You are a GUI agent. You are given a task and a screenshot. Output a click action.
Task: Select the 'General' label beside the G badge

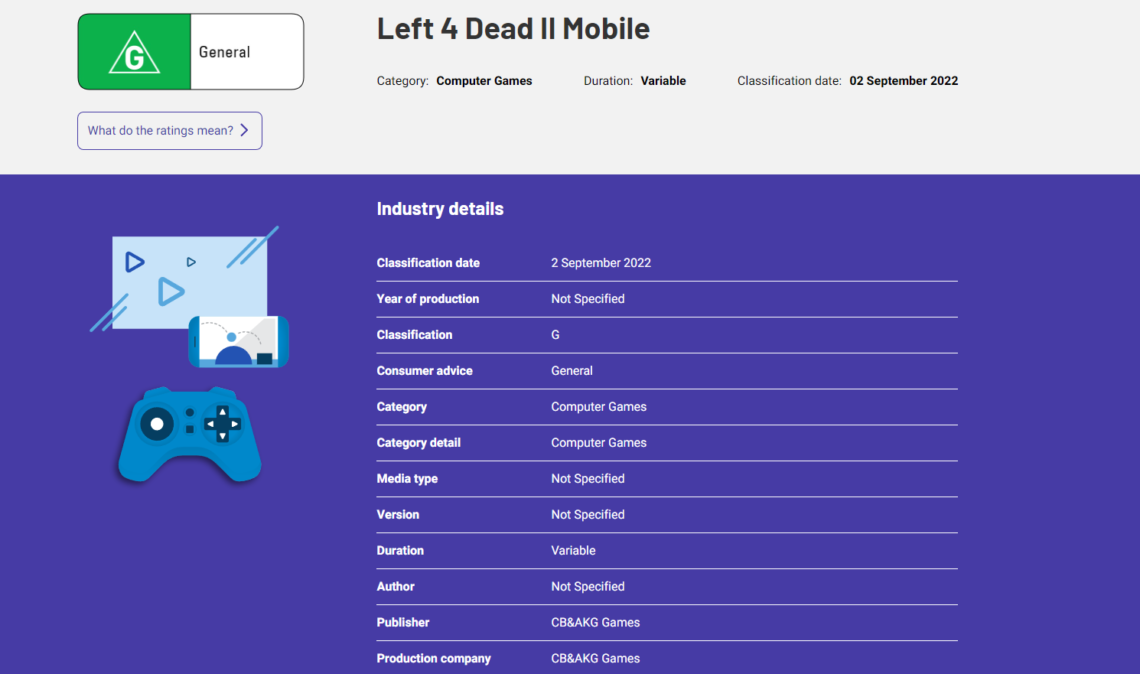[224, 51]
